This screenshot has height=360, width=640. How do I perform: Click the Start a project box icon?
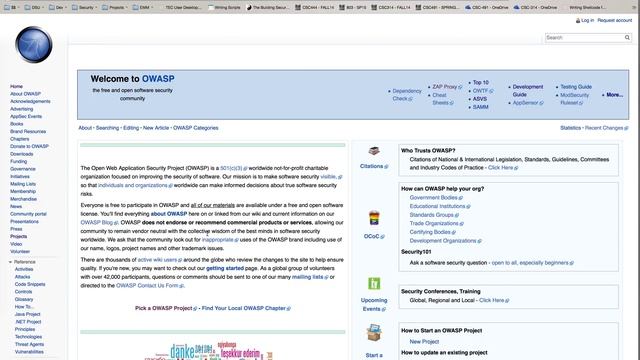(x=374, y=333)
